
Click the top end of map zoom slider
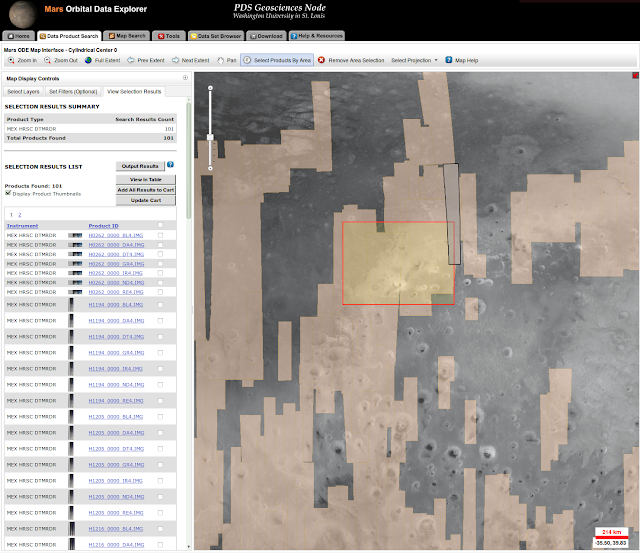[210, 88]
